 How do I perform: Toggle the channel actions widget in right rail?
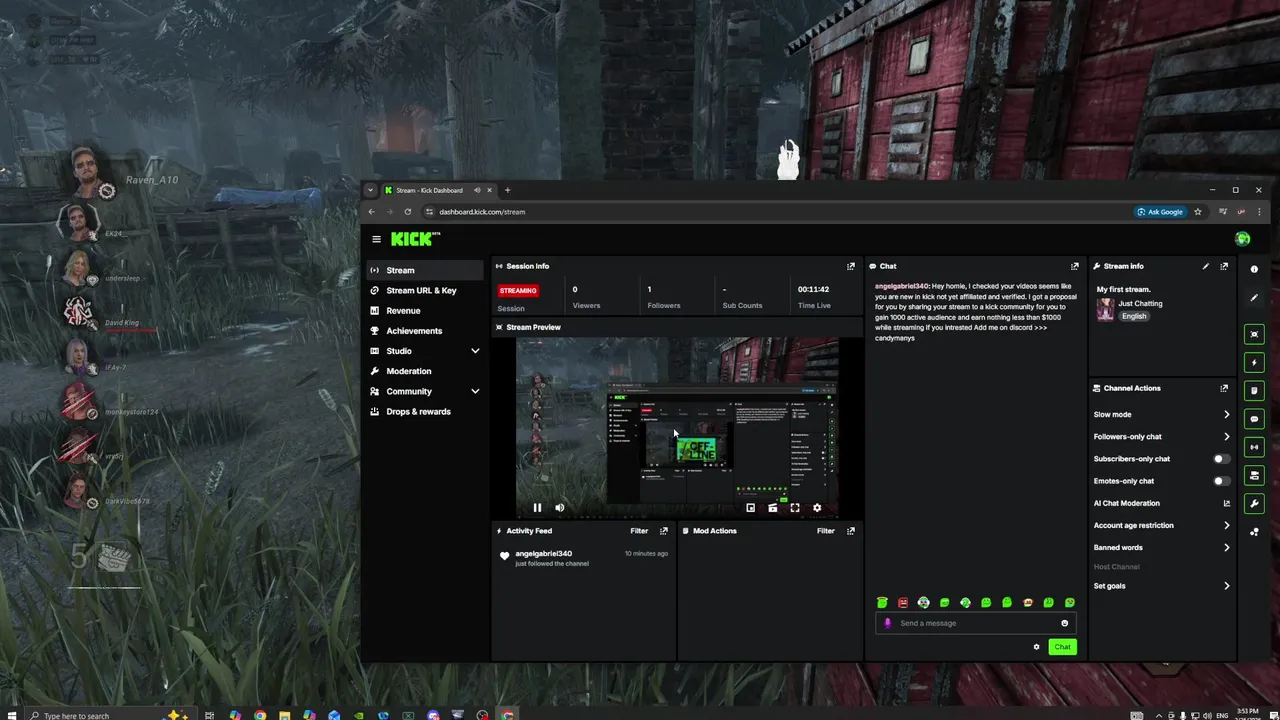1254,475
